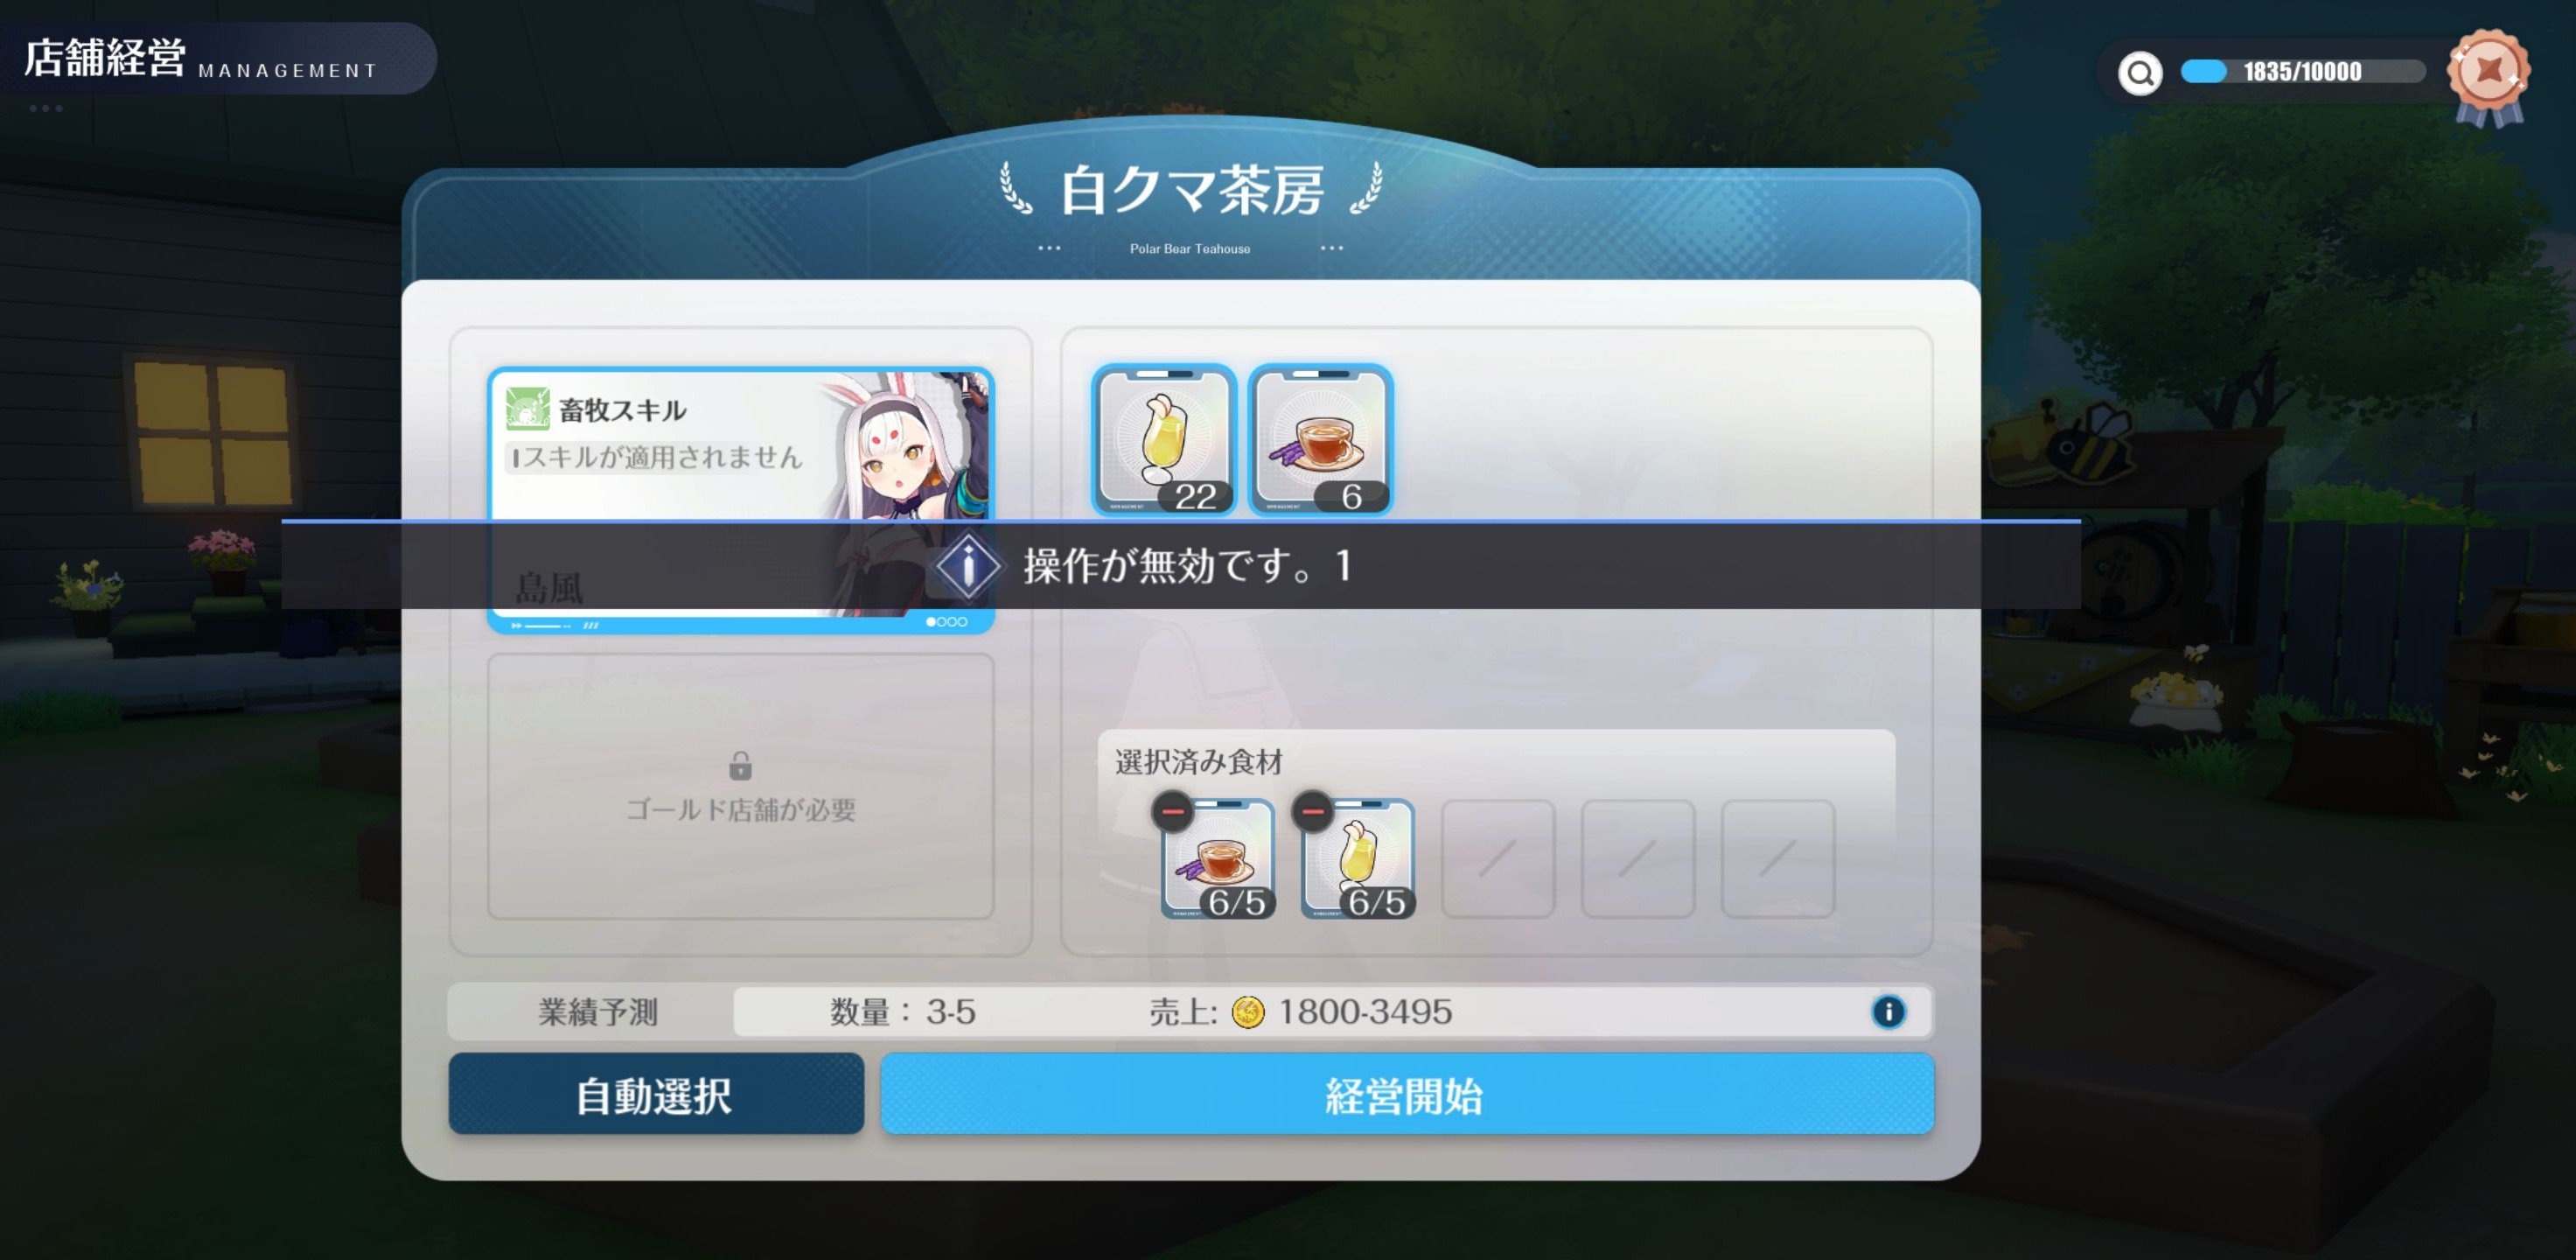Remove the selected yellow drink with minus
This screenshot has height=1260, width=2576.
[1312, 811]
